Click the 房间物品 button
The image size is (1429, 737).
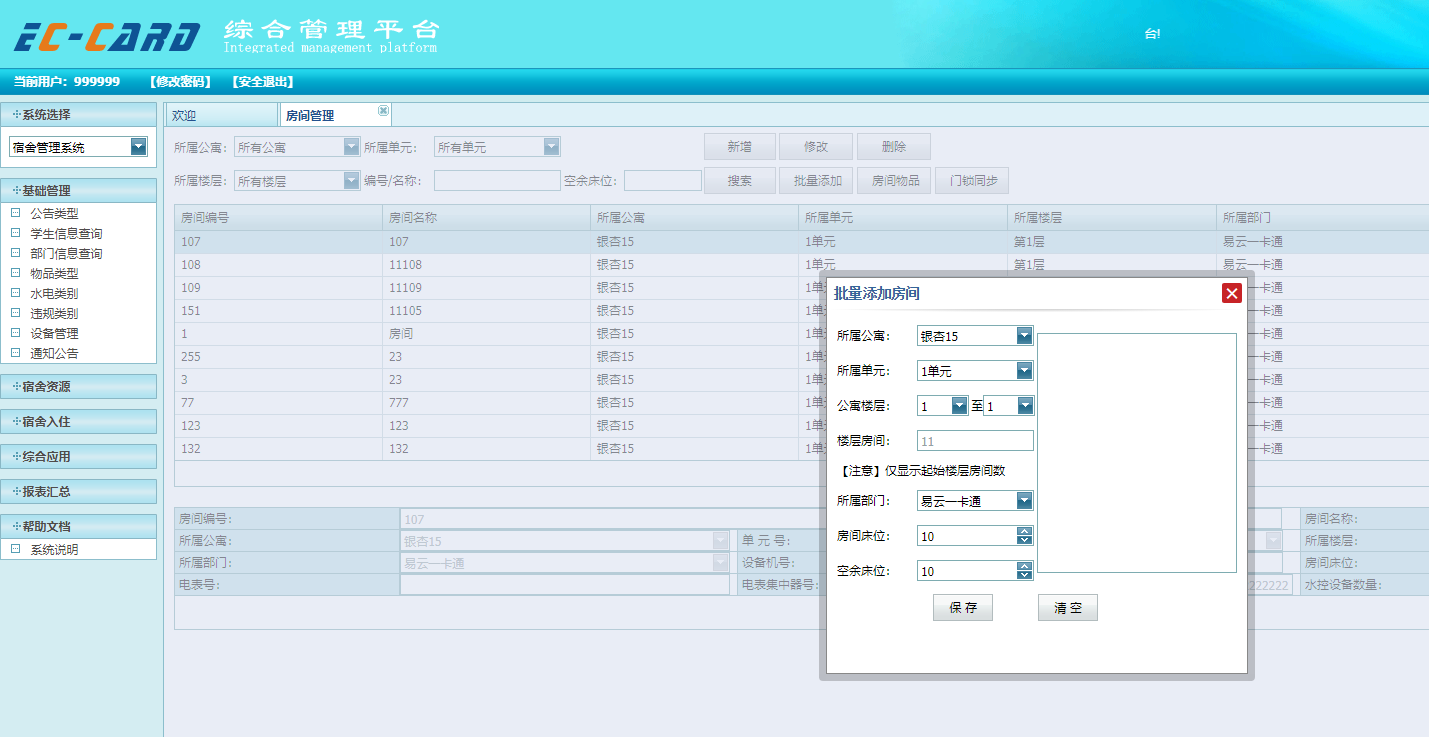tap(894, 181)
